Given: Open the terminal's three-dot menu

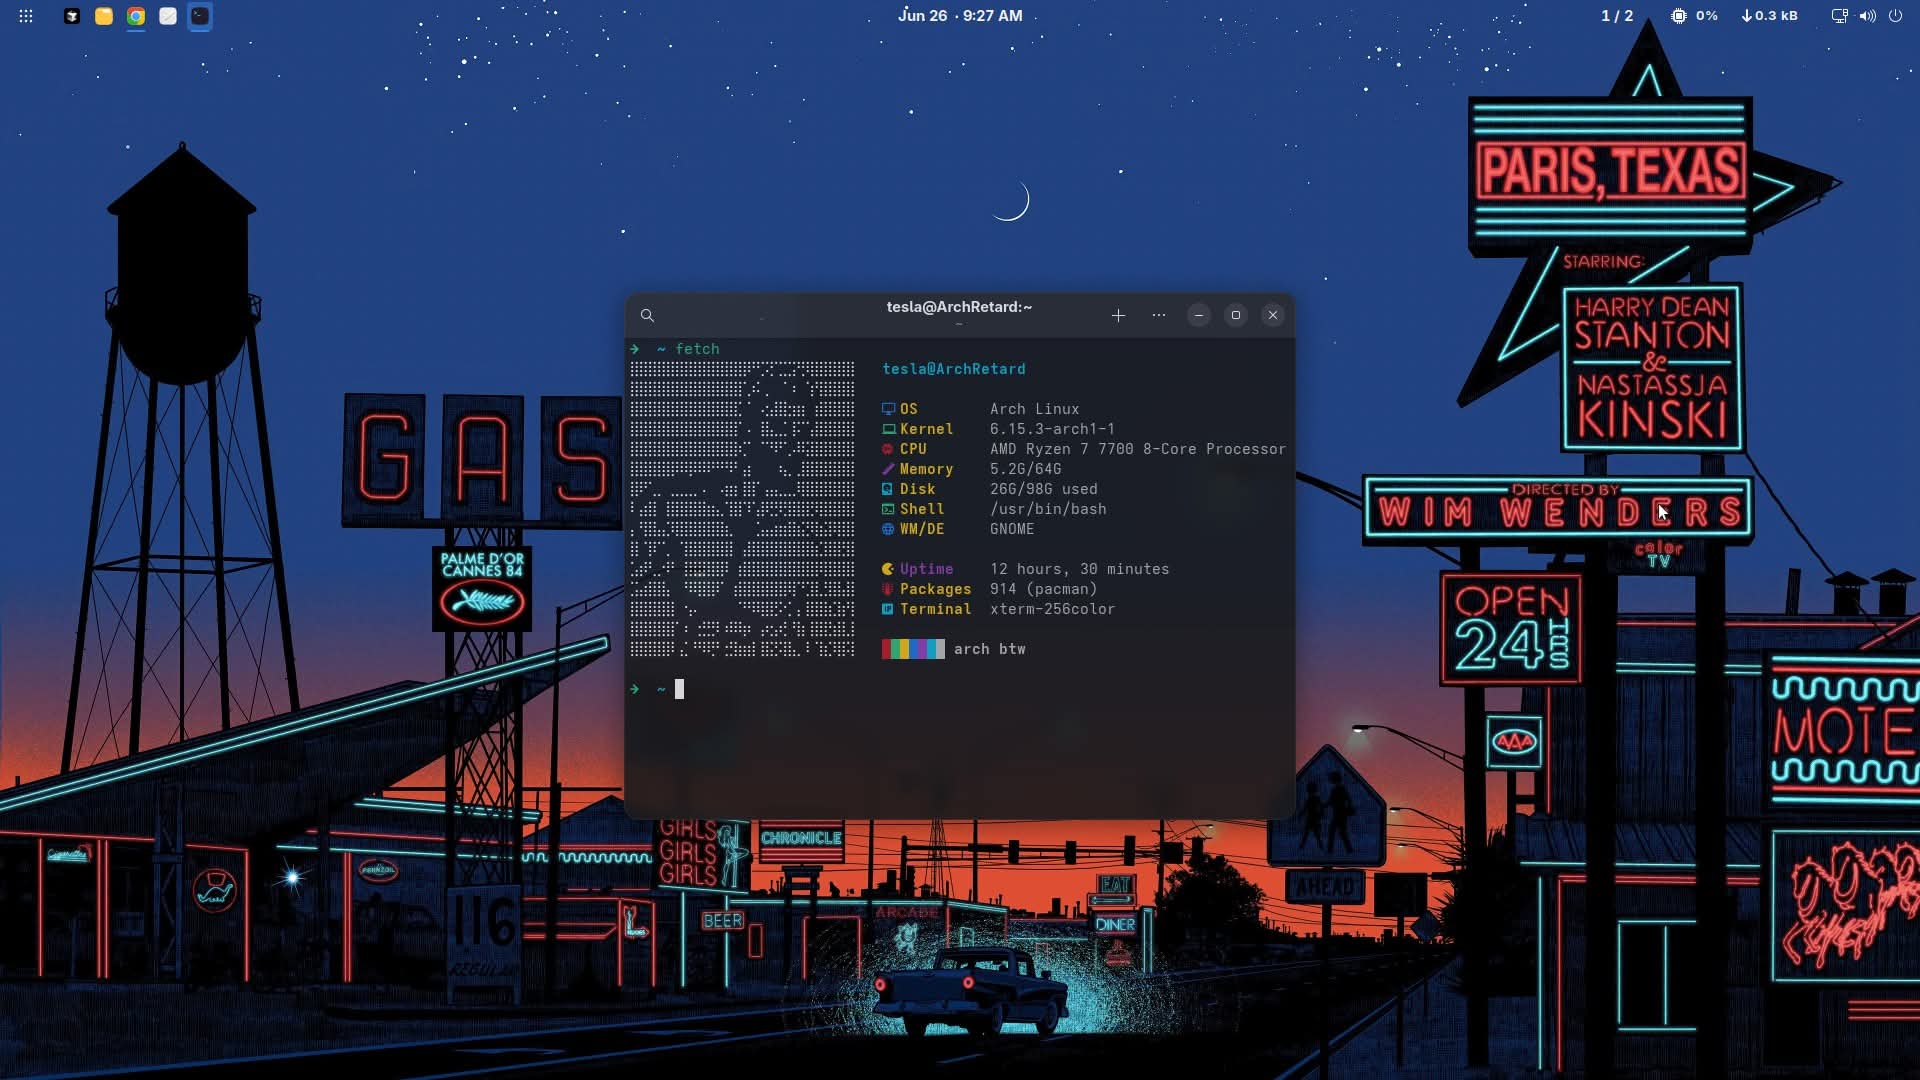Looking at the screenshot, I should (x=1159, y=315).
